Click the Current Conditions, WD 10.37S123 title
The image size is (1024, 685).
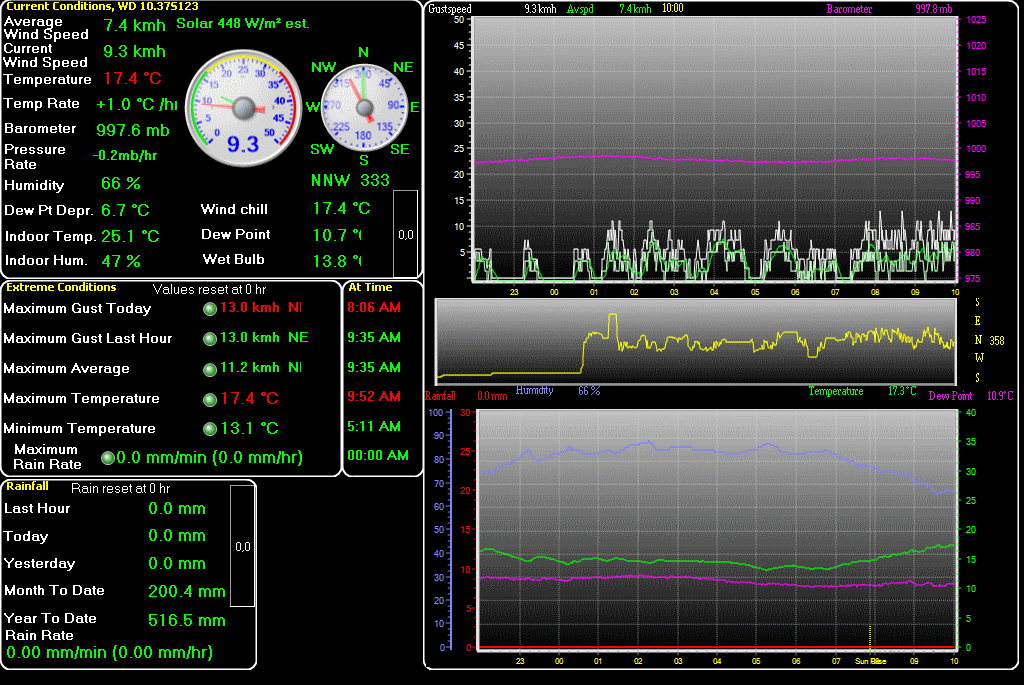[103, 6]
